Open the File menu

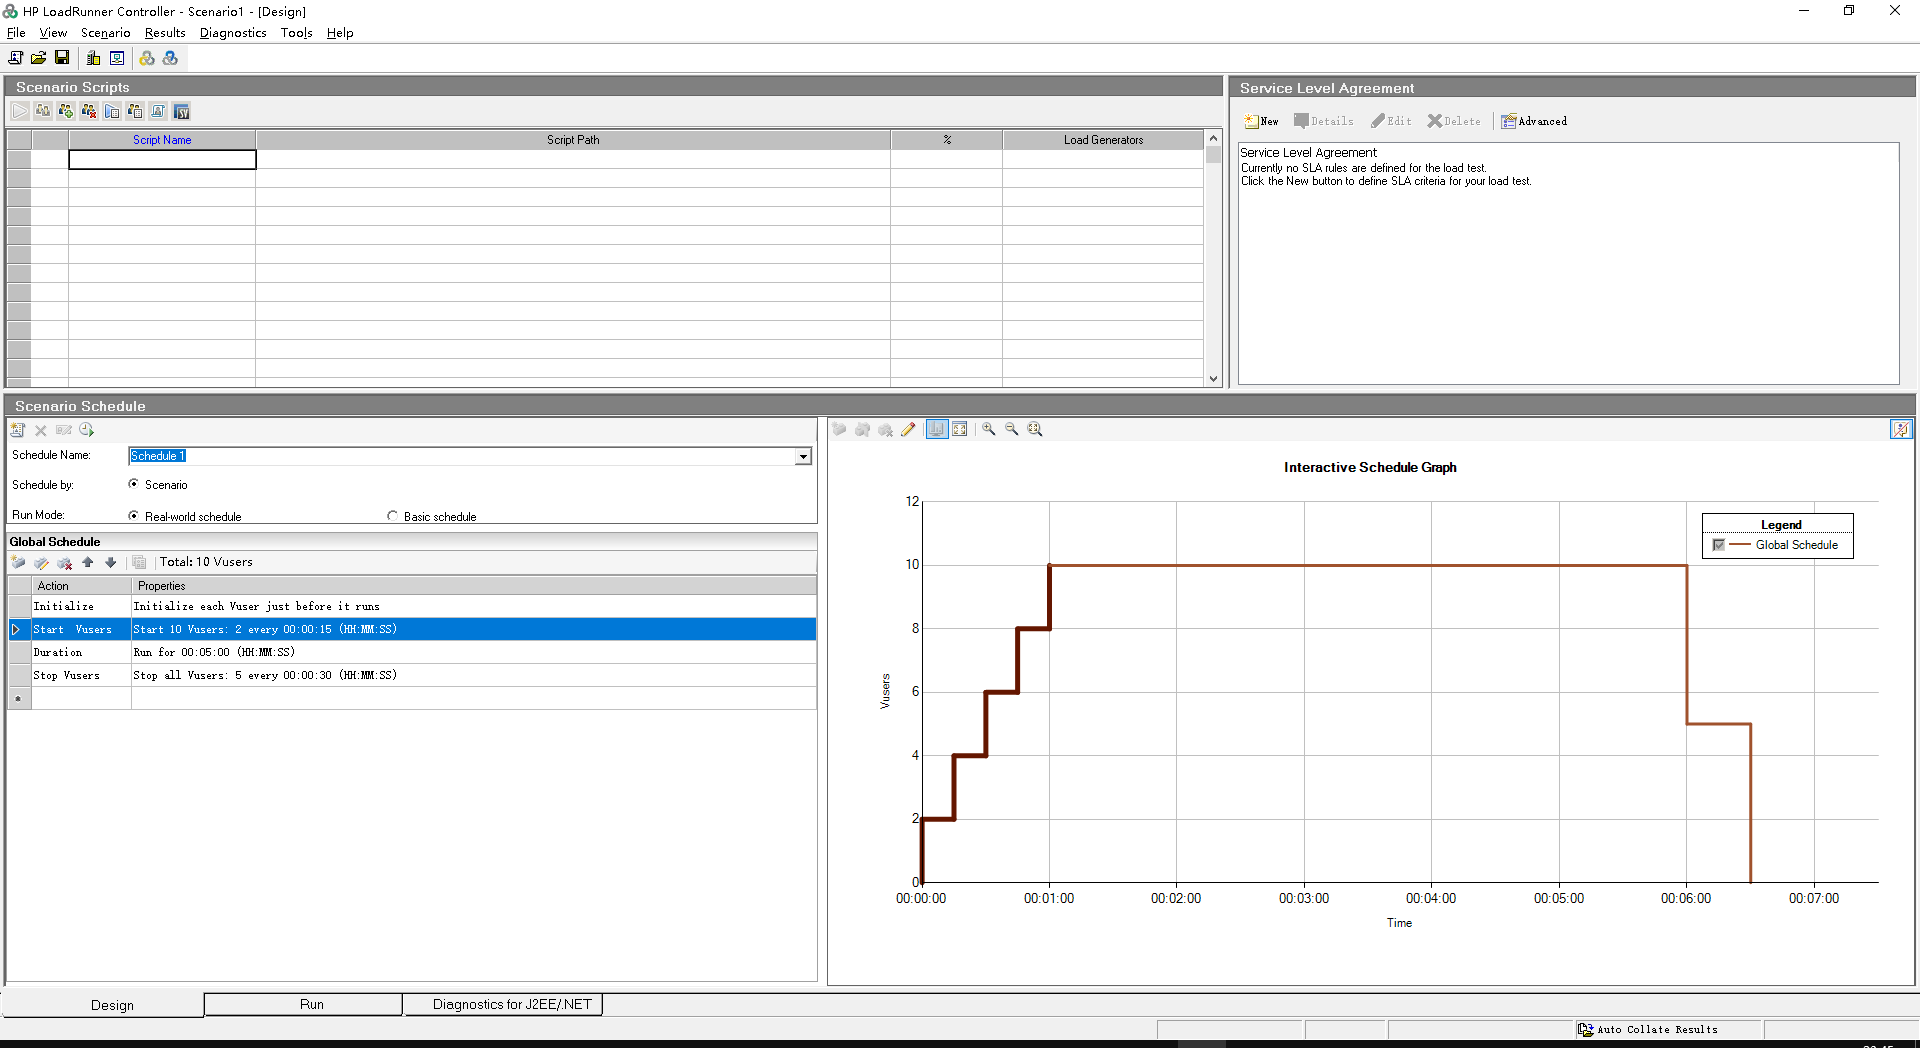point(16,33)
